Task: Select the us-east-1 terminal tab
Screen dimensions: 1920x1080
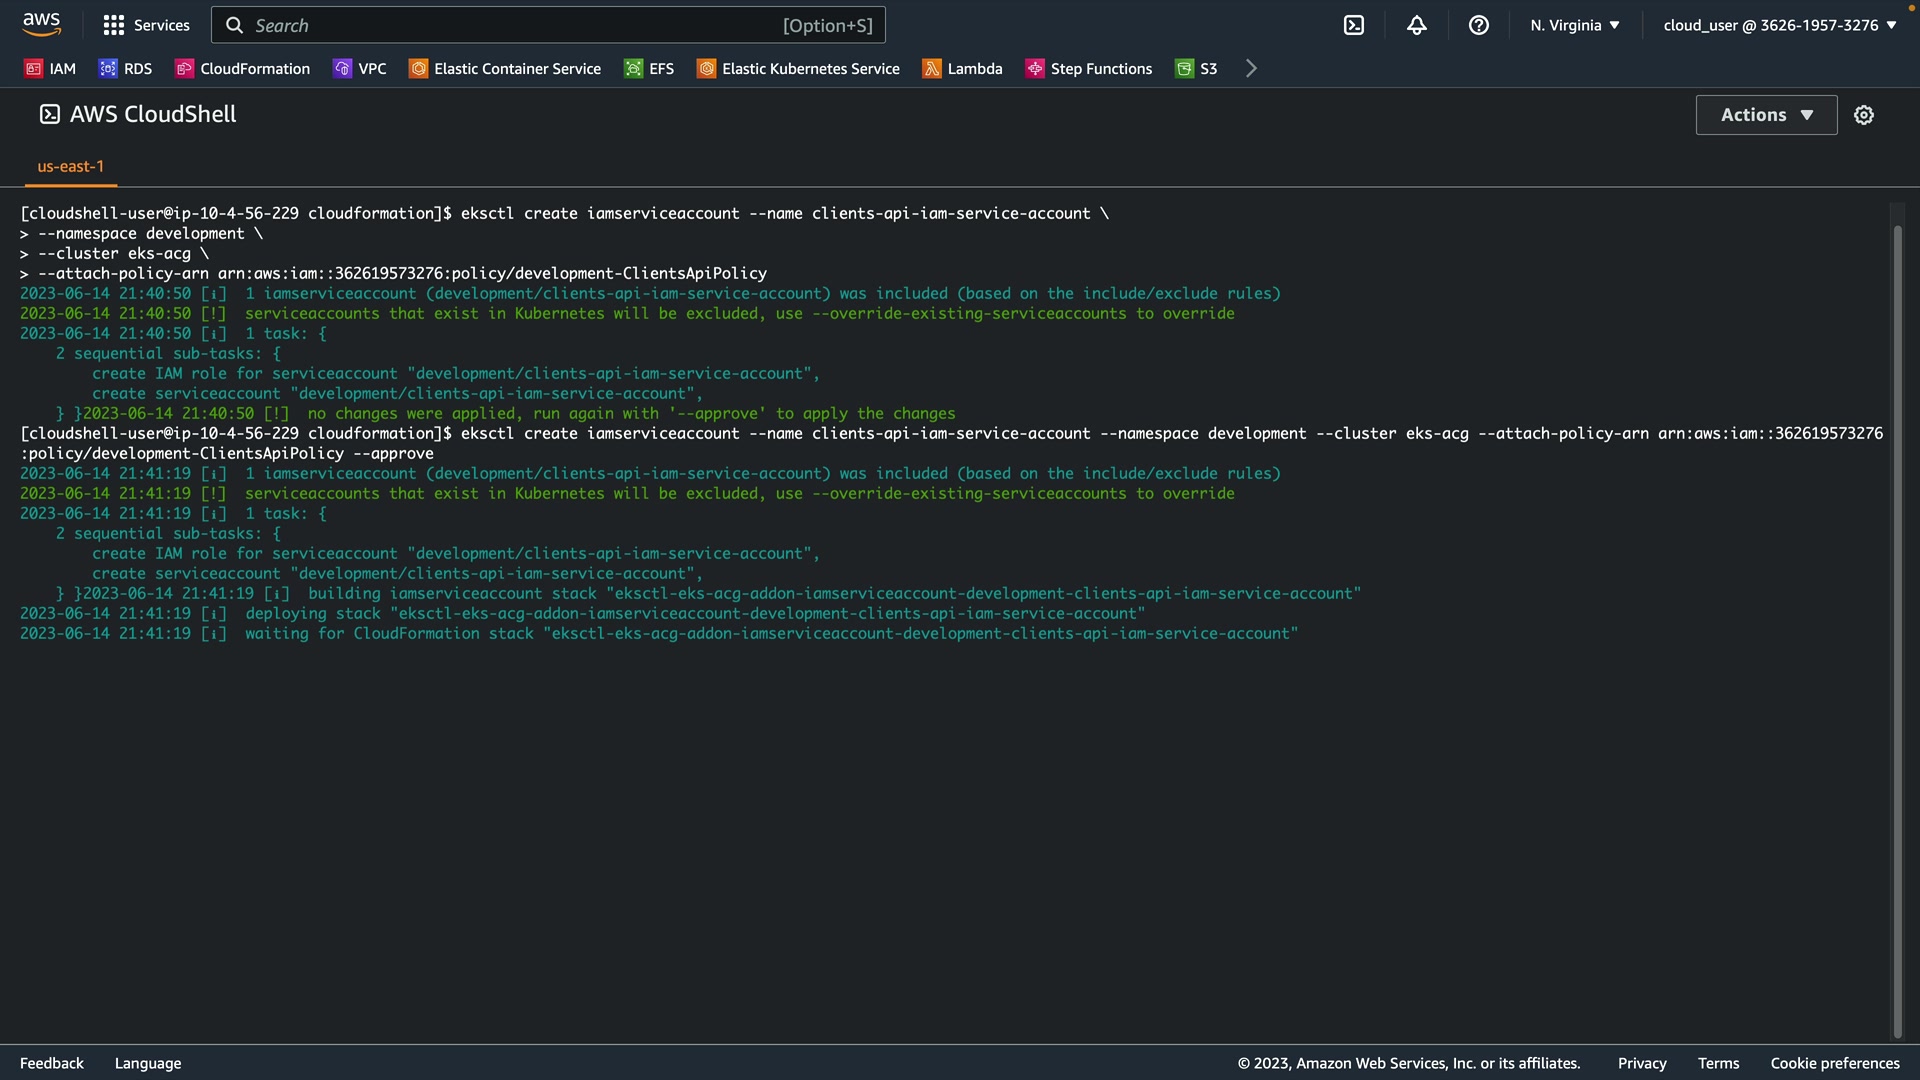Action: pos(70,166)
